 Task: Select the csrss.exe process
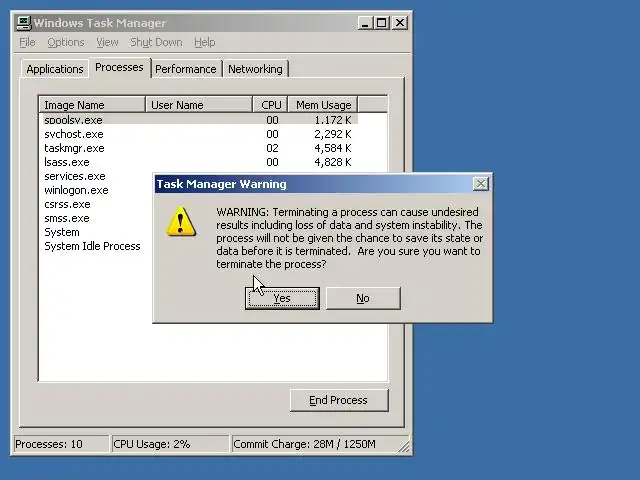coord(67,204)
